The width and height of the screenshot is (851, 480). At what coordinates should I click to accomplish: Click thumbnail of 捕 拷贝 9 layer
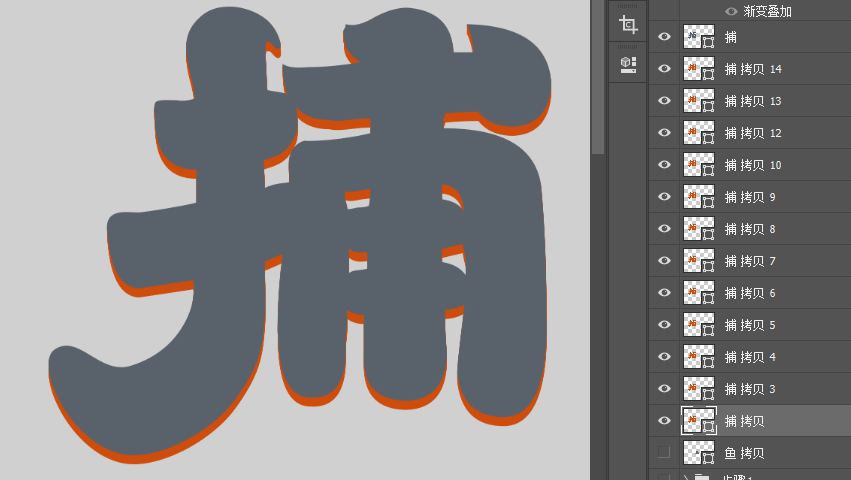tap(699, 197)
